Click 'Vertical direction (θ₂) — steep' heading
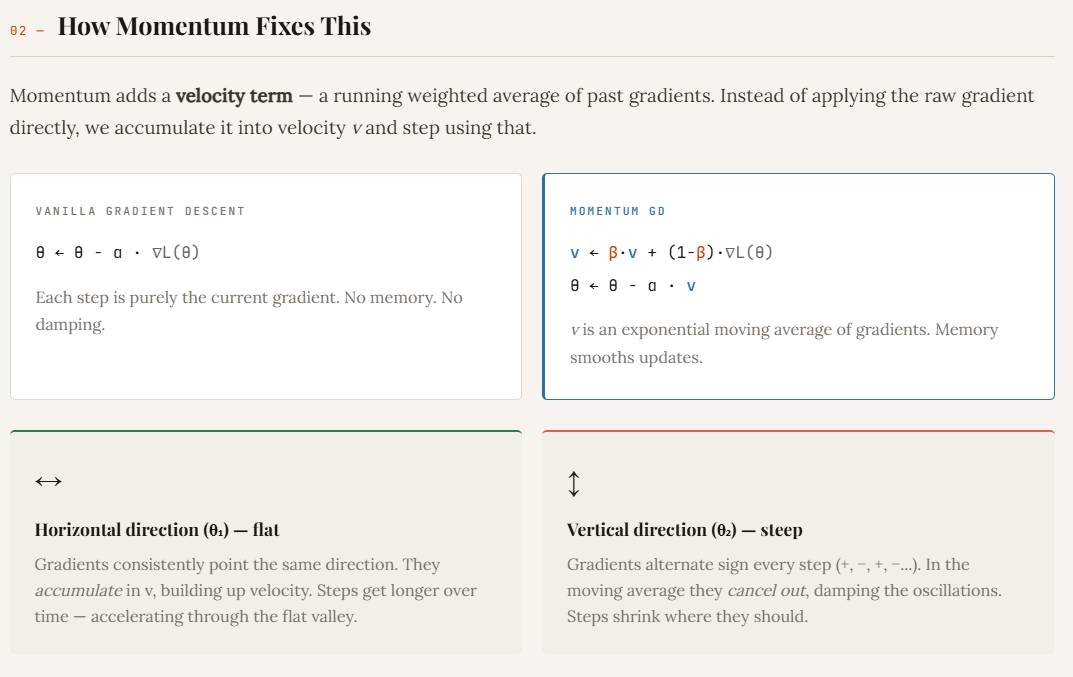1073x677 pixels. pyautogui.click(x=684, y=530)
